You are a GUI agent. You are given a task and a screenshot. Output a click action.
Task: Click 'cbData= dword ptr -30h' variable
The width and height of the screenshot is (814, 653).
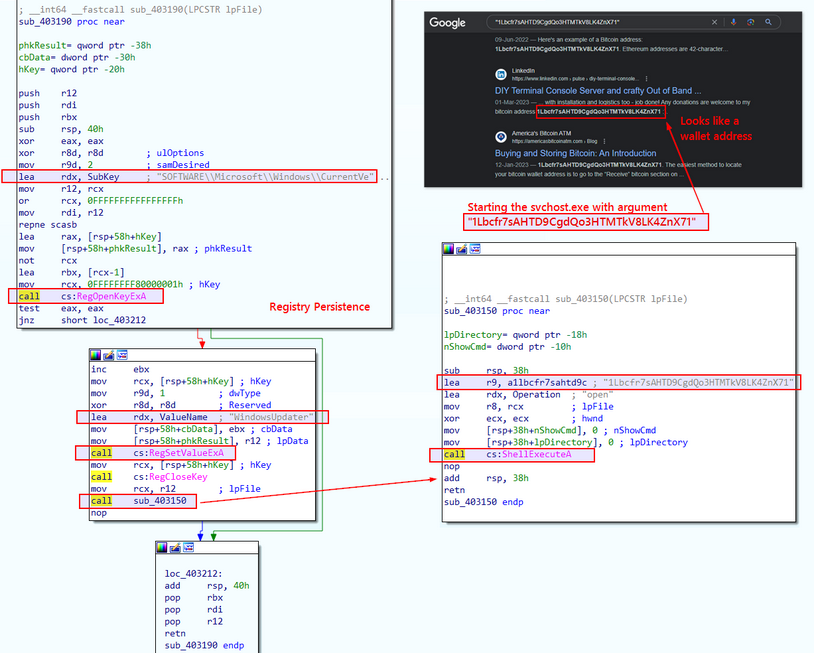77,58
